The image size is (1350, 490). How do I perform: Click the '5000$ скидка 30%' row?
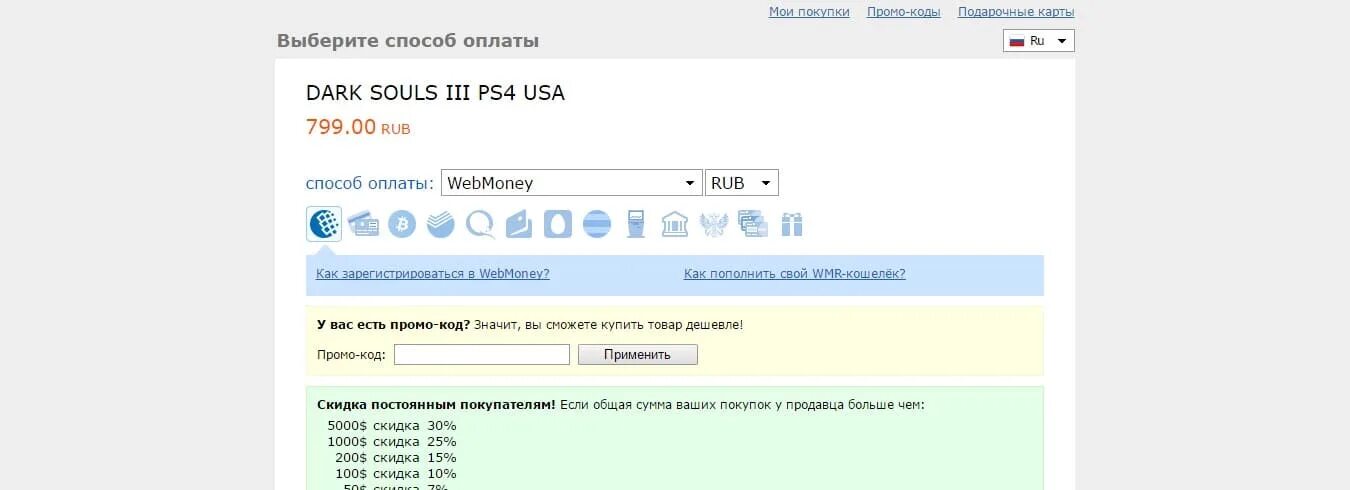pos(391,425)
